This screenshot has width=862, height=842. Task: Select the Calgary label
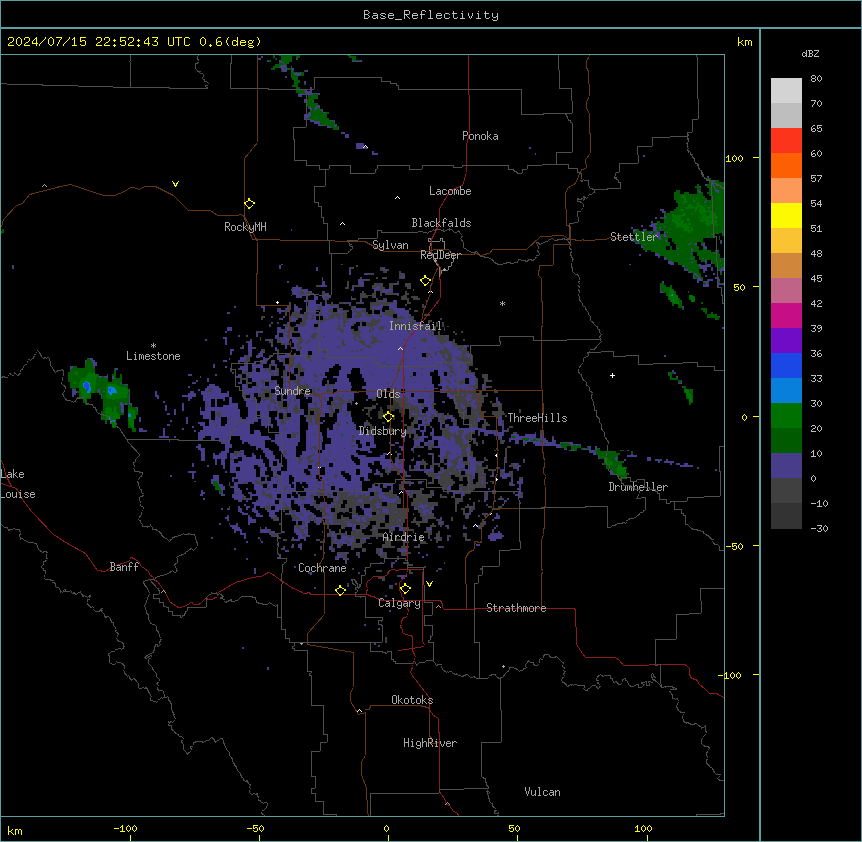point(399,603)
